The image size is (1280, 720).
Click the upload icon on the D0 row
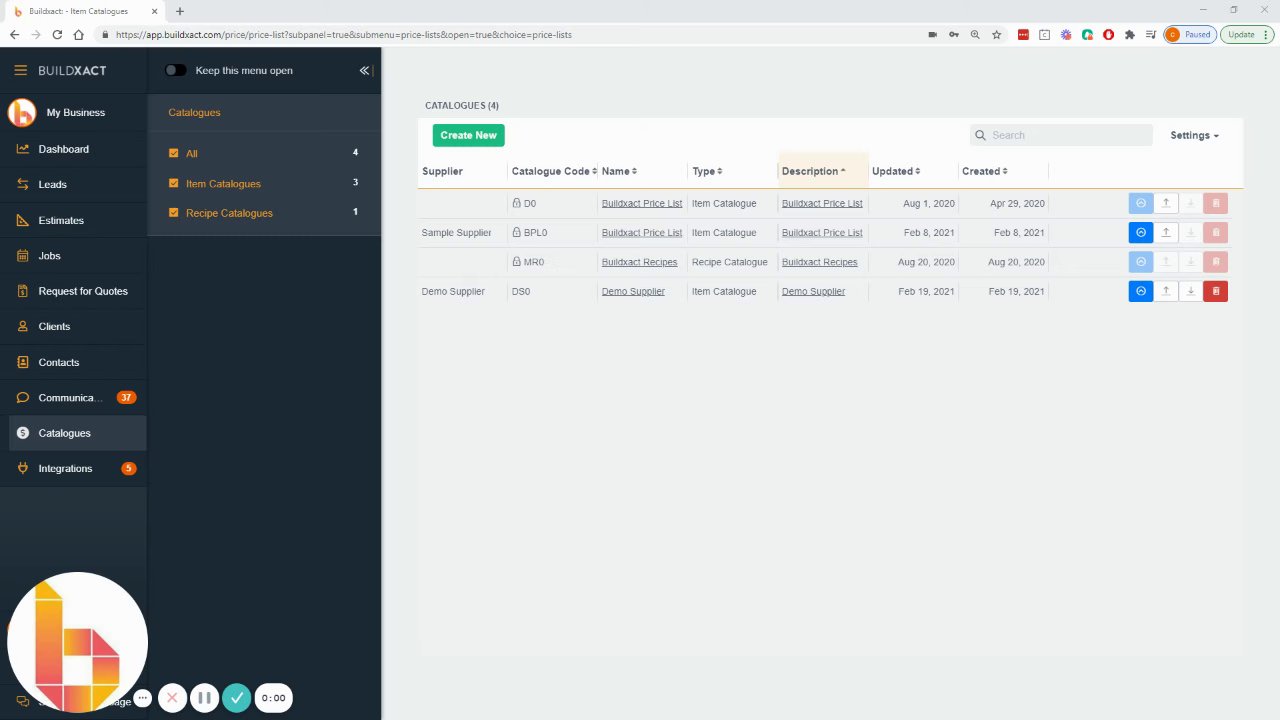(x=1165, y=203)
